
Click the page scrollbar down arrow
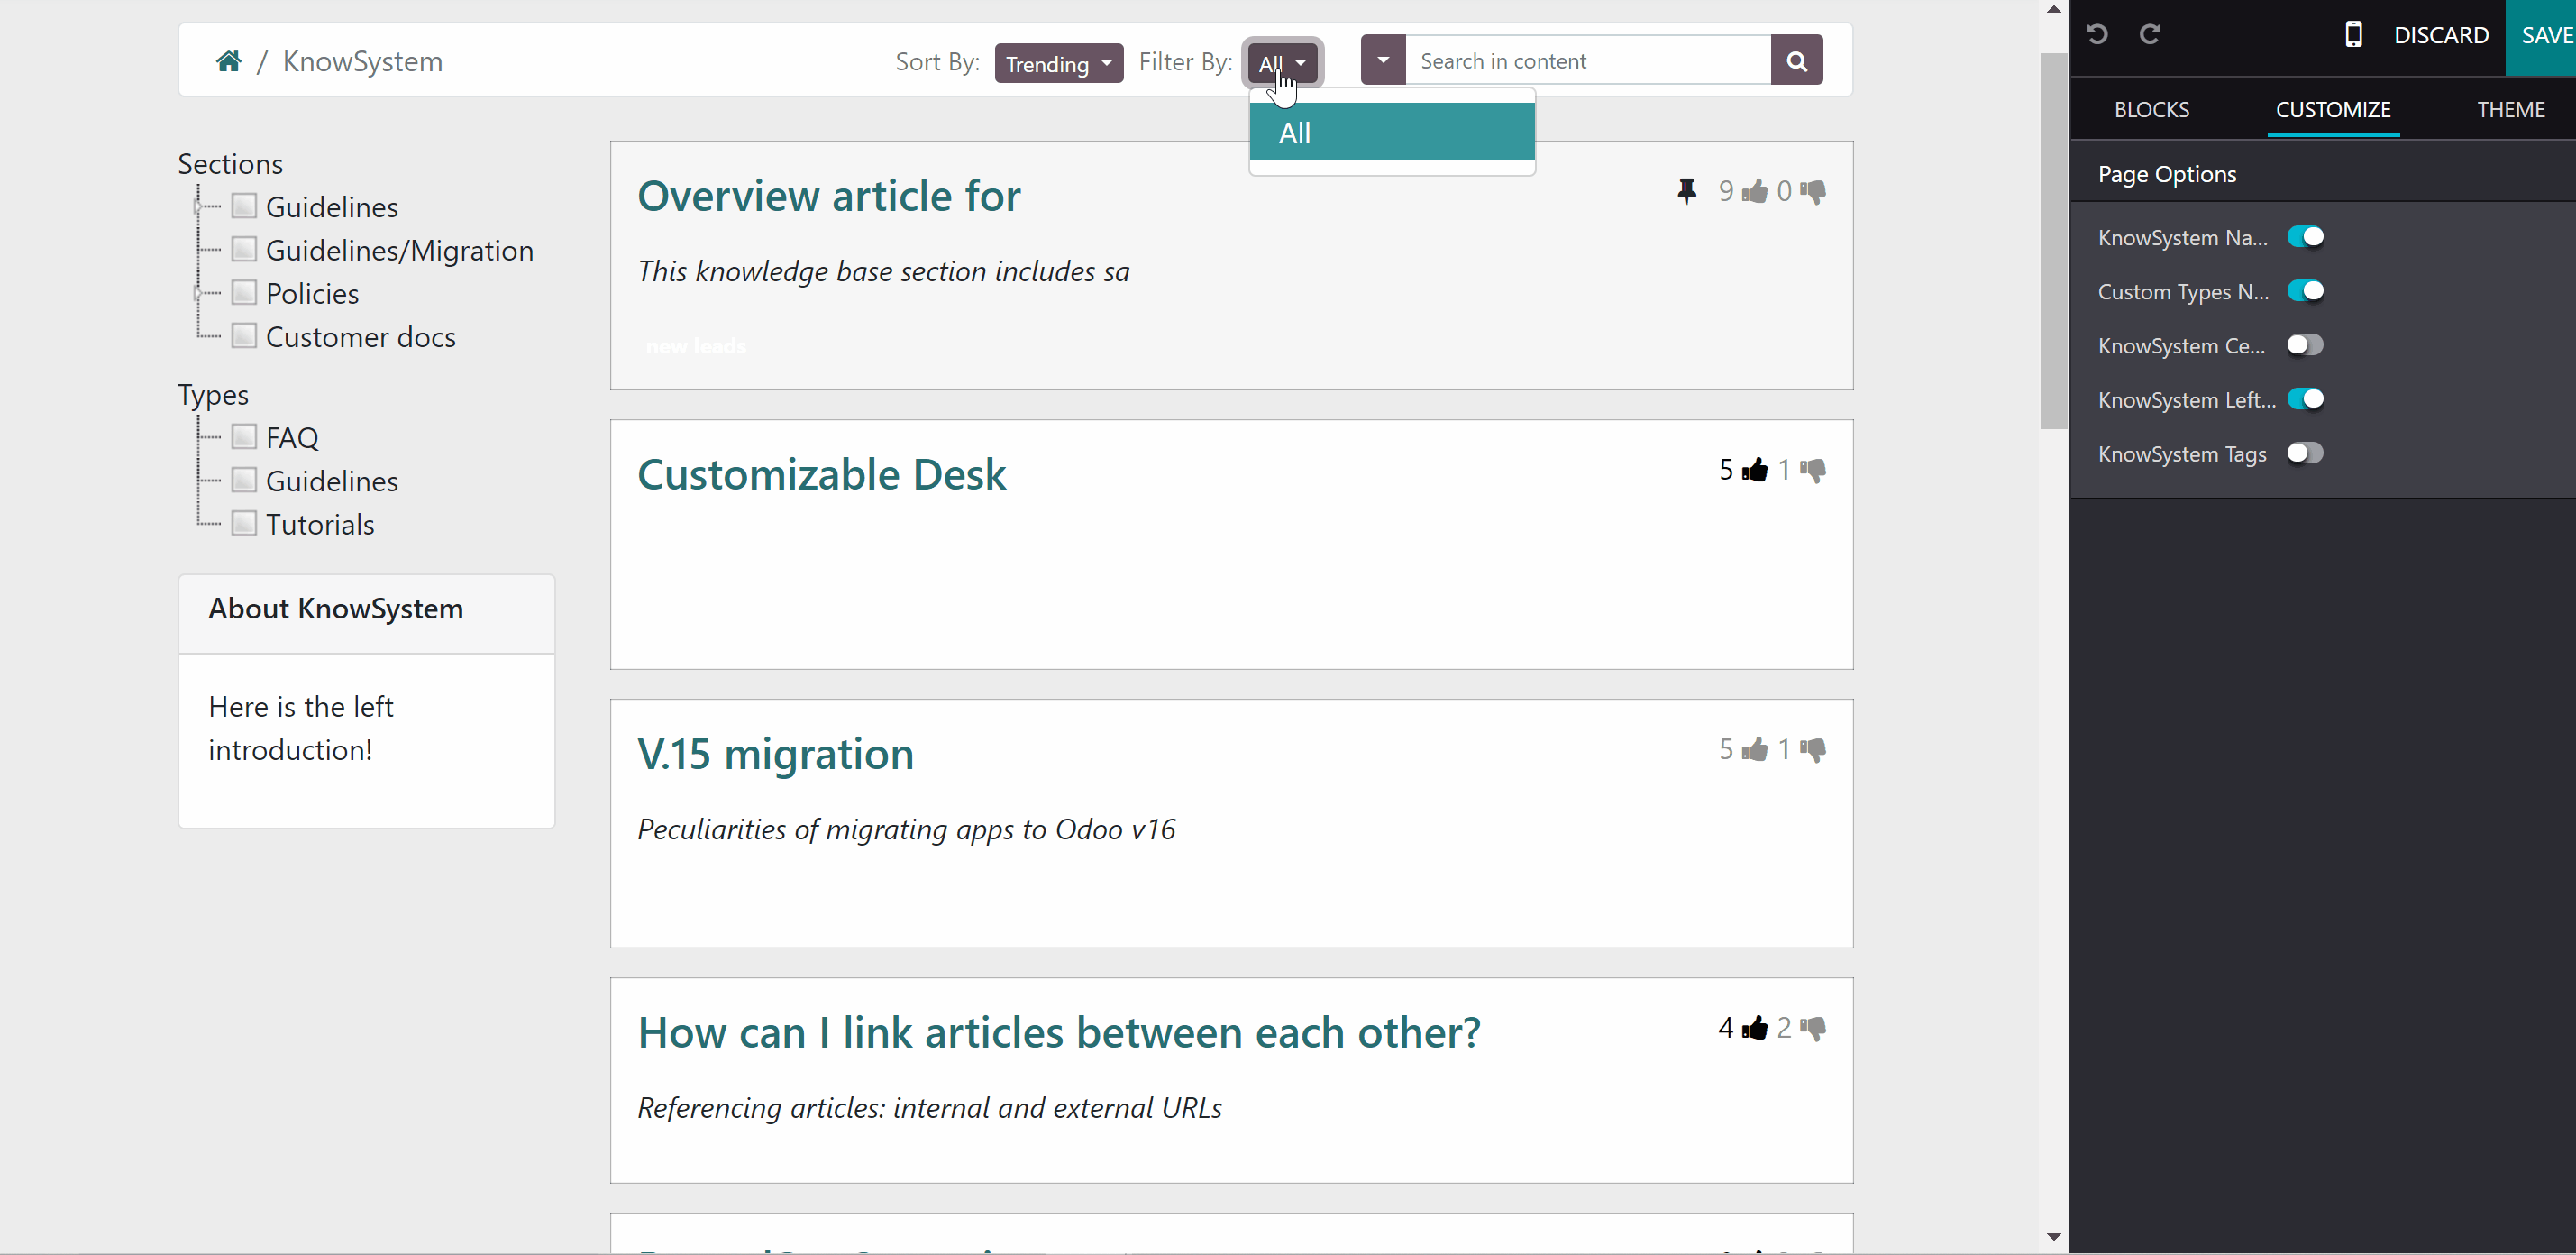point(2054,1237)
